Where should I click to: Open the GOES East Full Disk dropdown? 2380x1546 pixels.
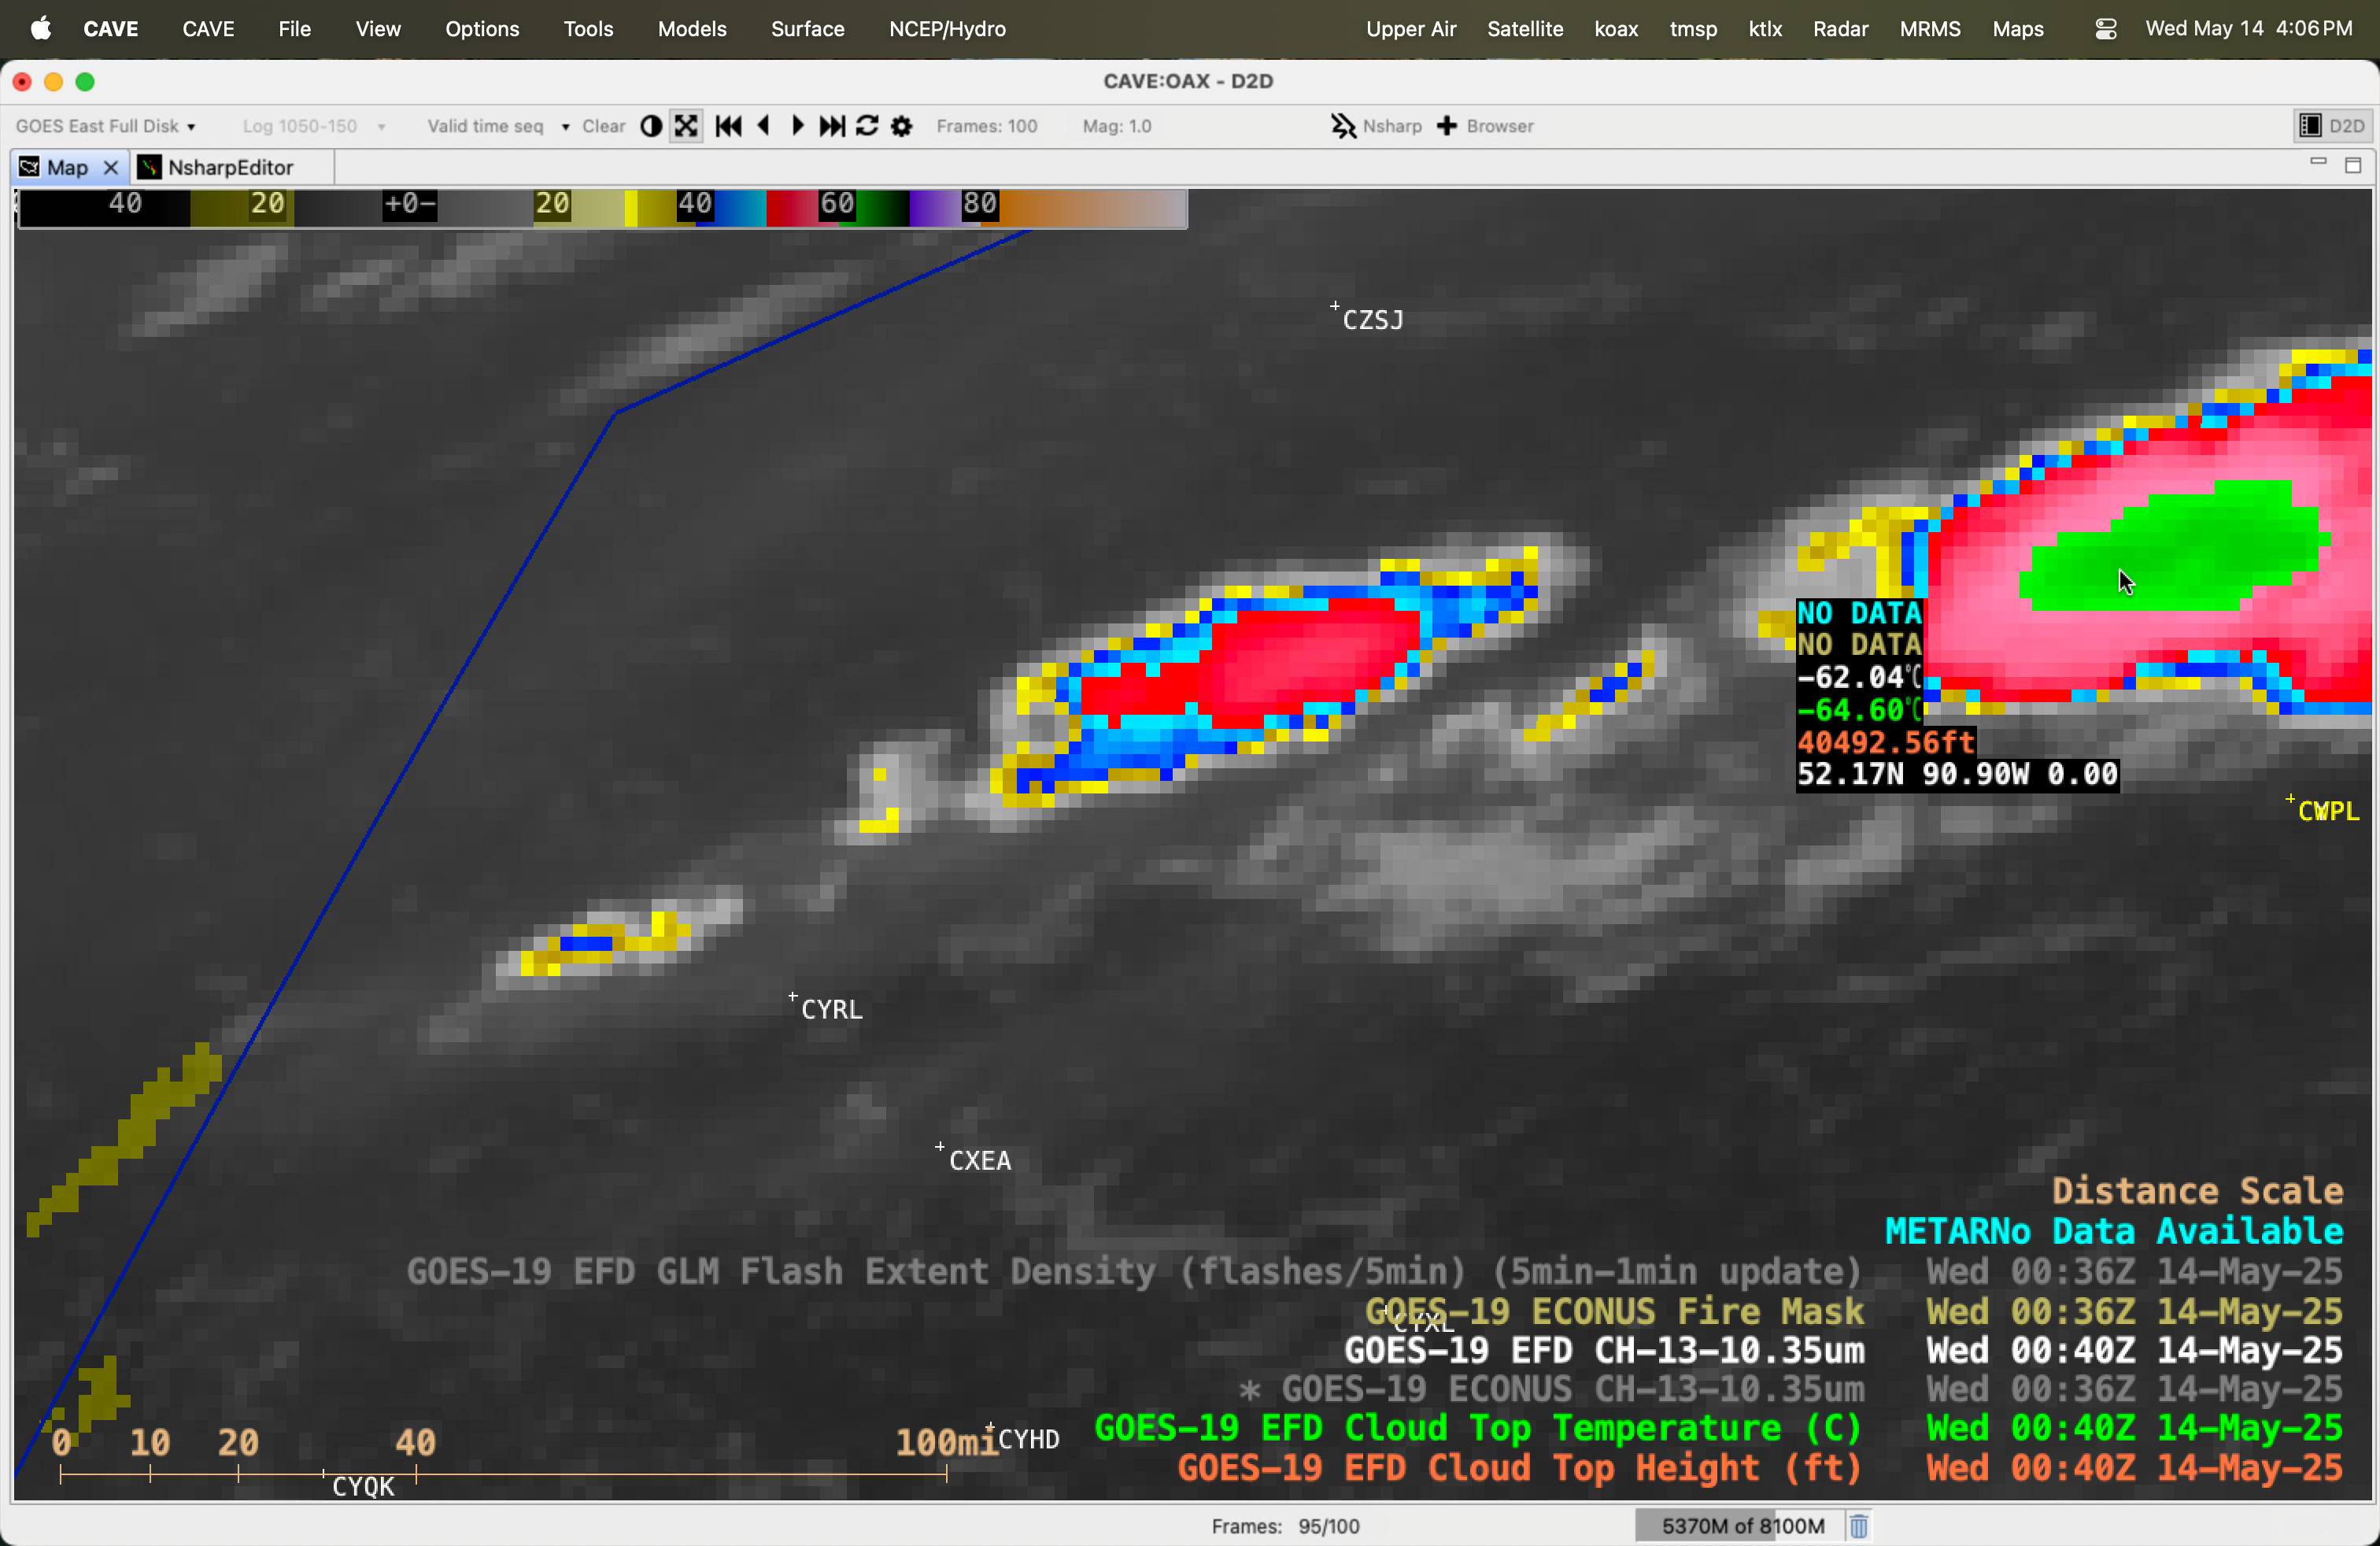tap(105, 126)
